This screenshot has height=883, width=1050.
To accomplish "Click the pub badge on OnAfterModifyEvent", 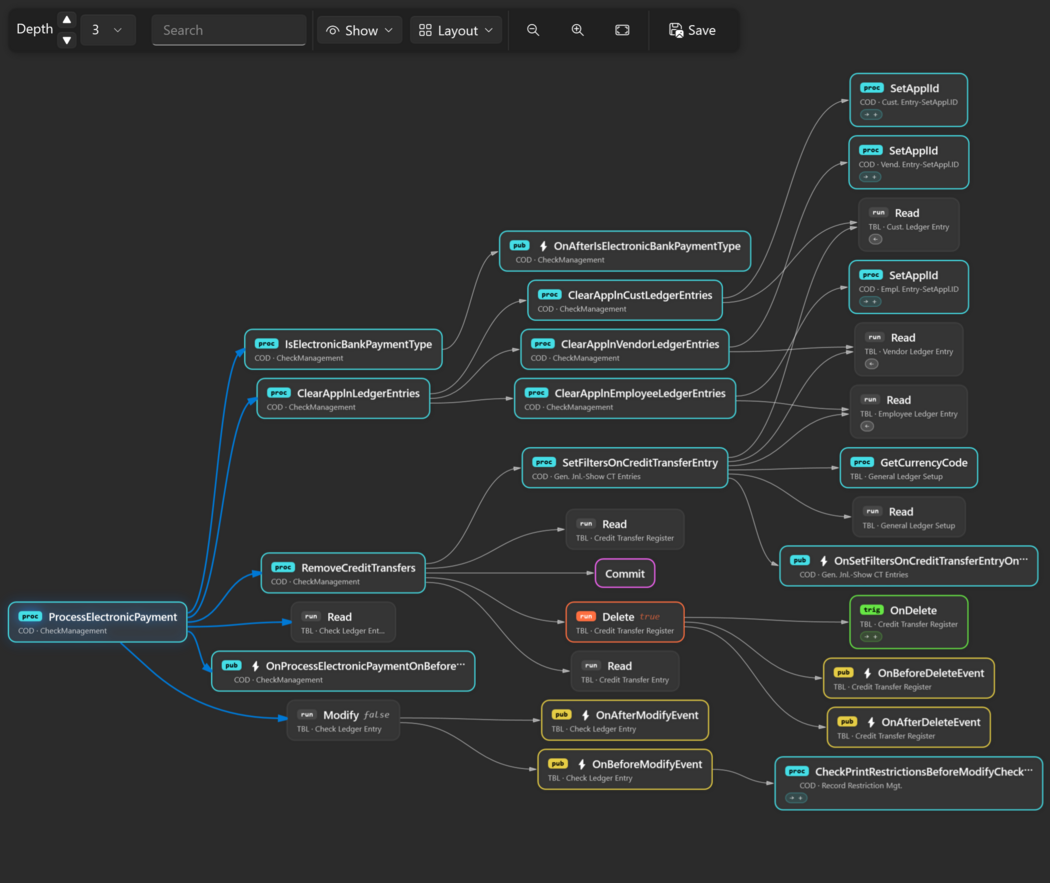I will point(562,715).
